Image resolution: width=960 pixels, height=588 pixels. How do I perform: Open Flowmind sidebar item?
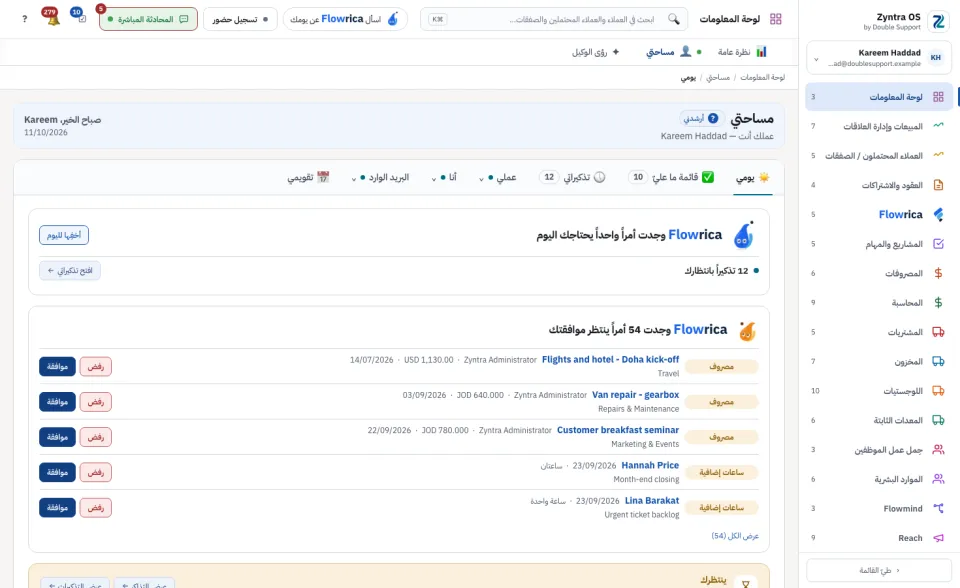pyautogui.click(x=879, y=508)
